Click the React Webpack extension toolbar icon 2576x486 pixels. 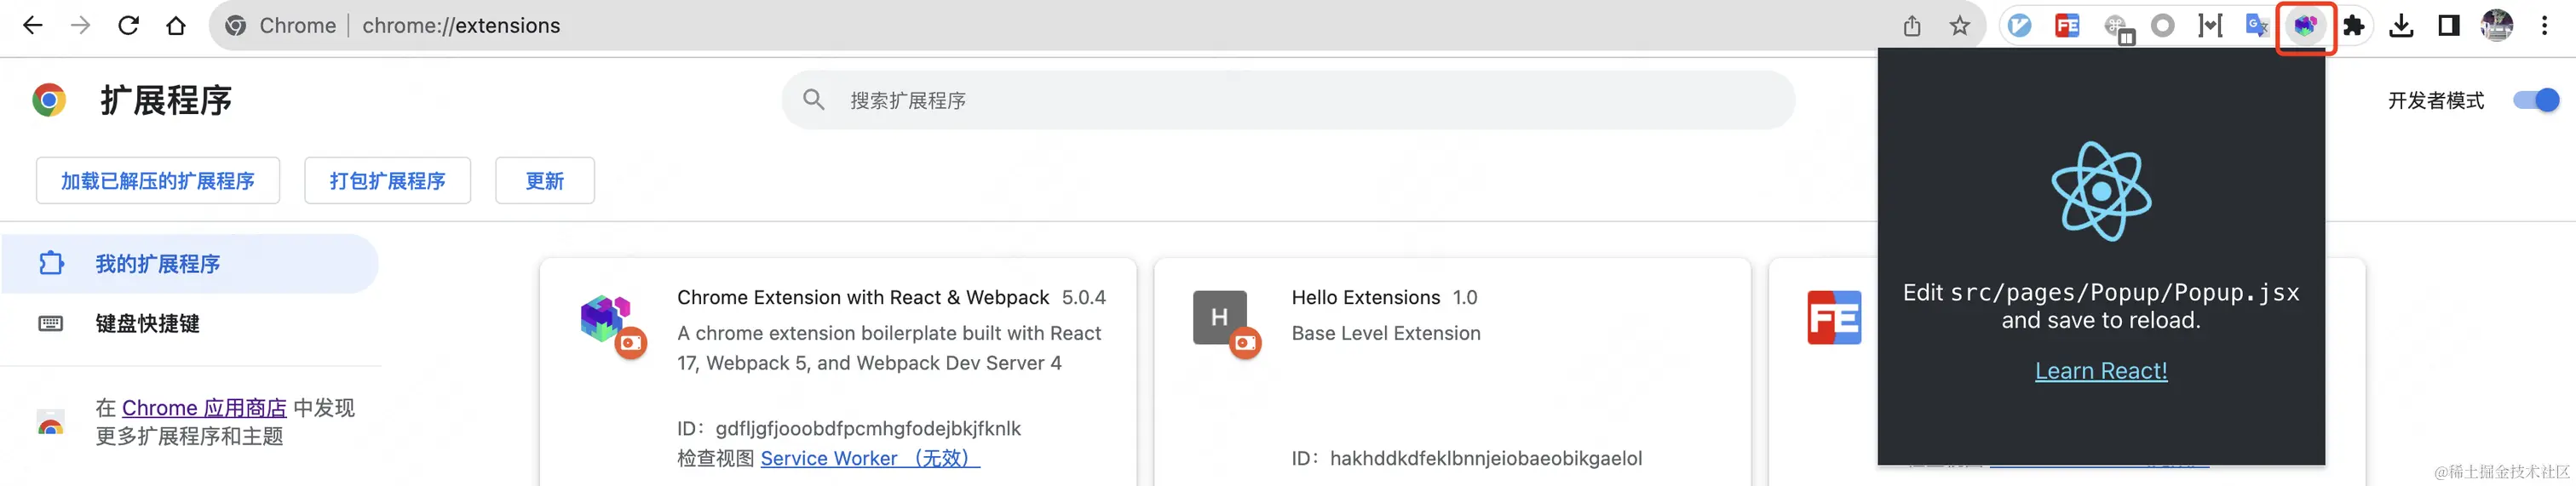point(2305,25)
